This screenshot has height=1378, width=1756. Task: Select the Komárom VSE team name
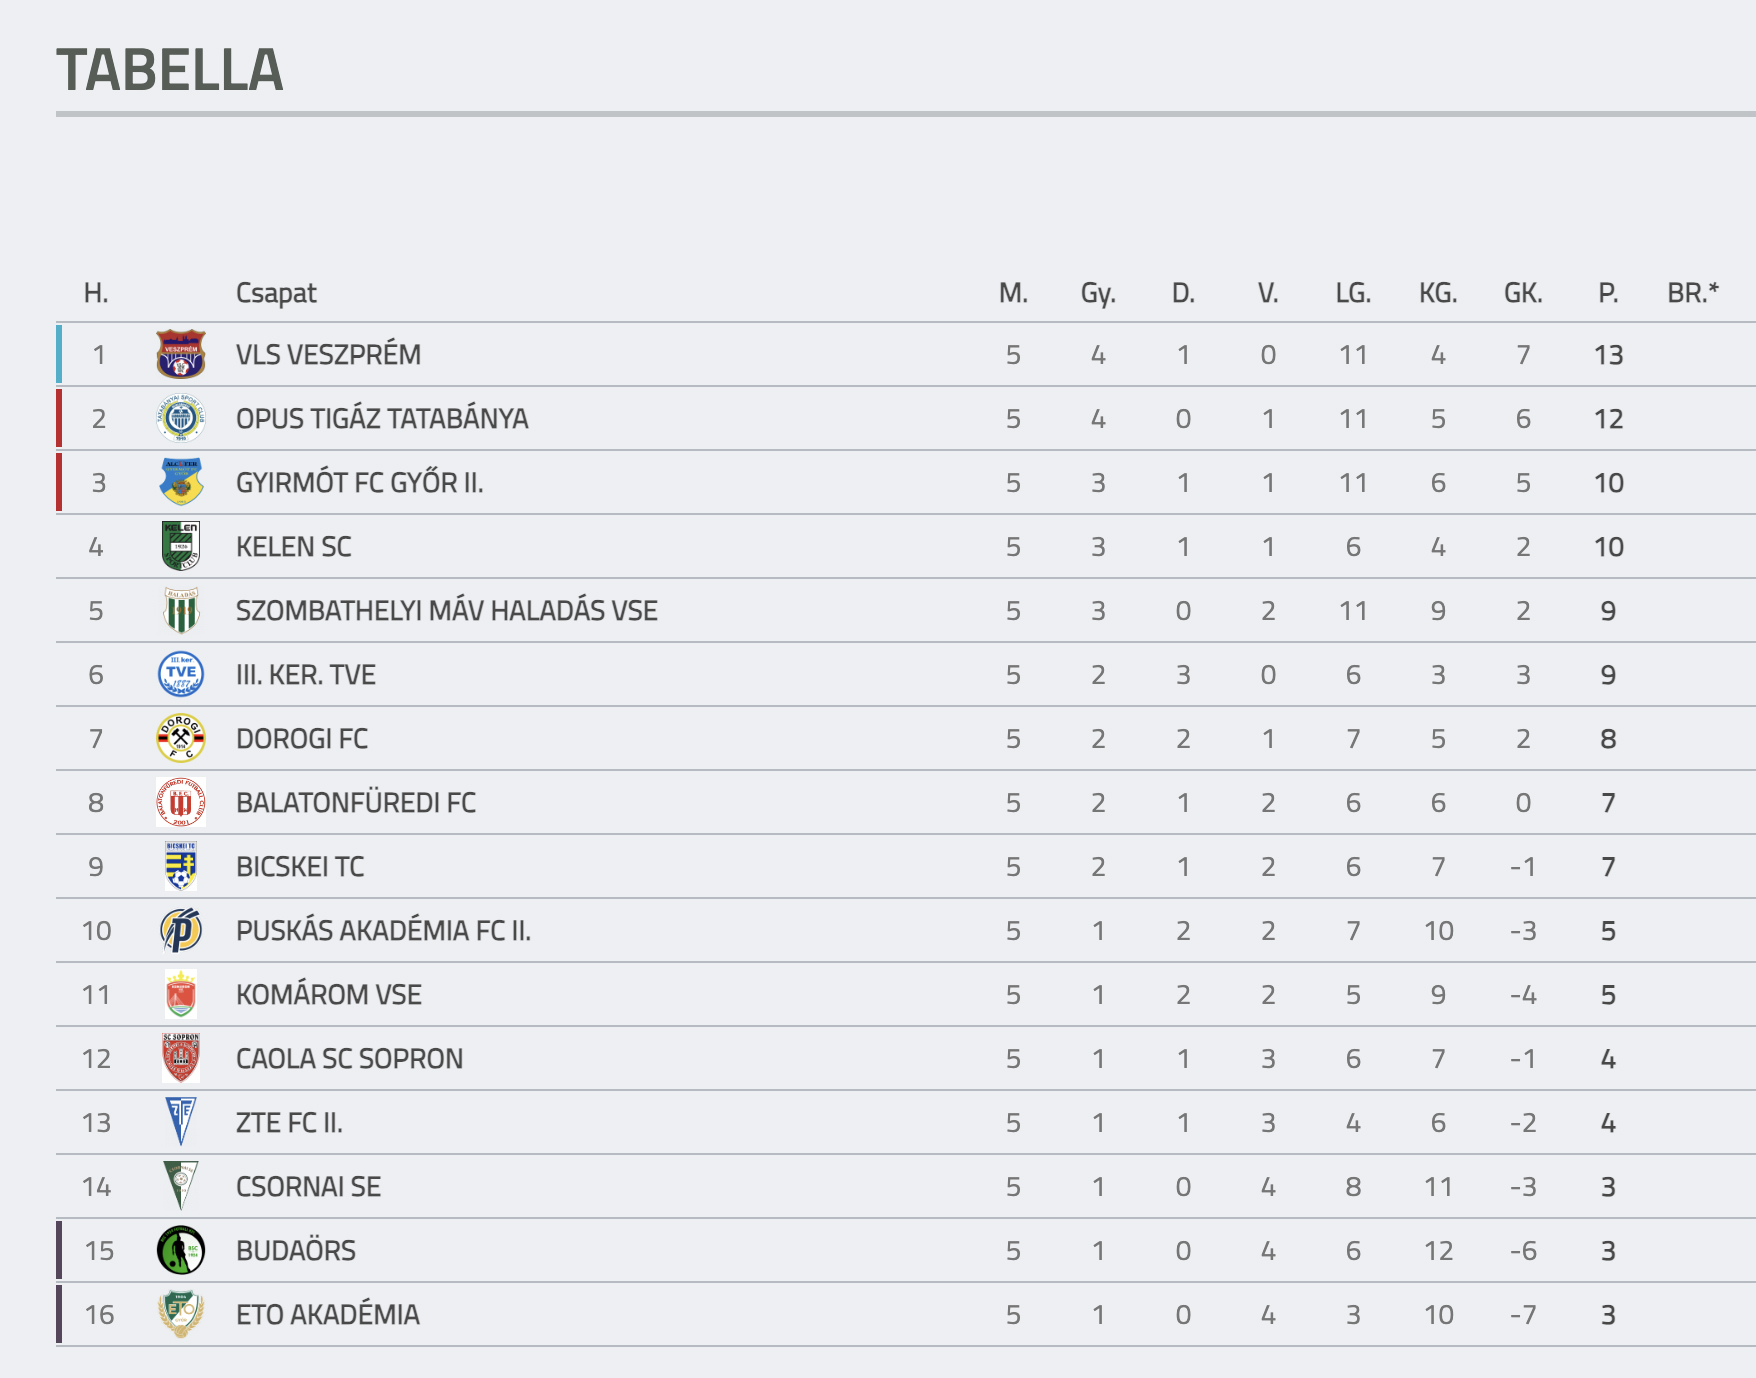328,995
